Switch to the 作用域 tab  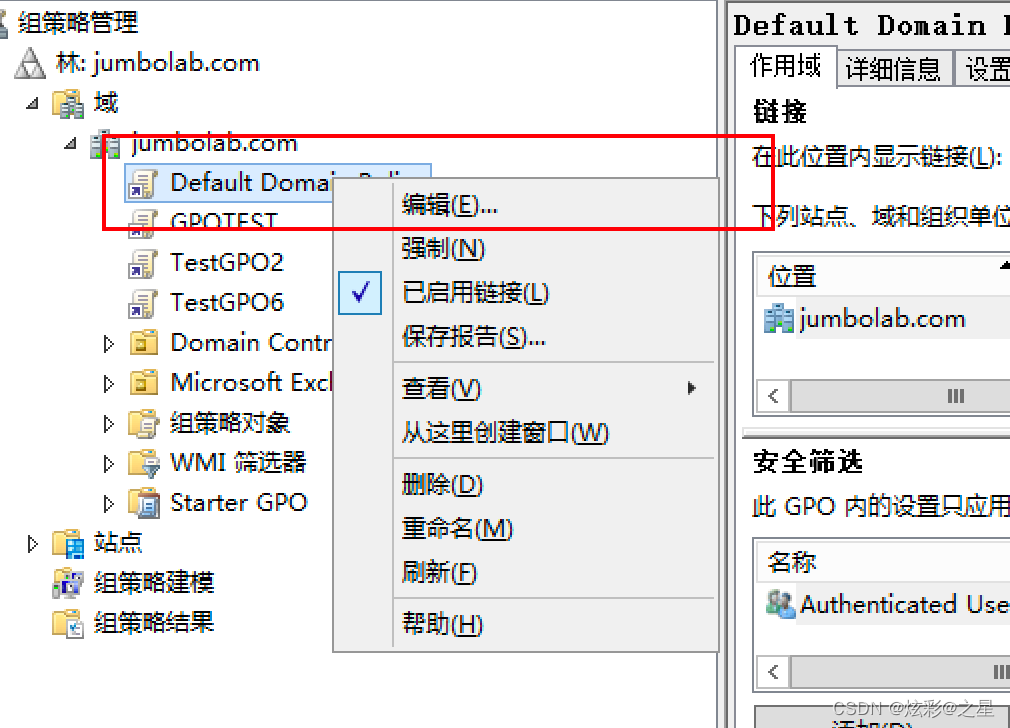[x=786, y=66]
